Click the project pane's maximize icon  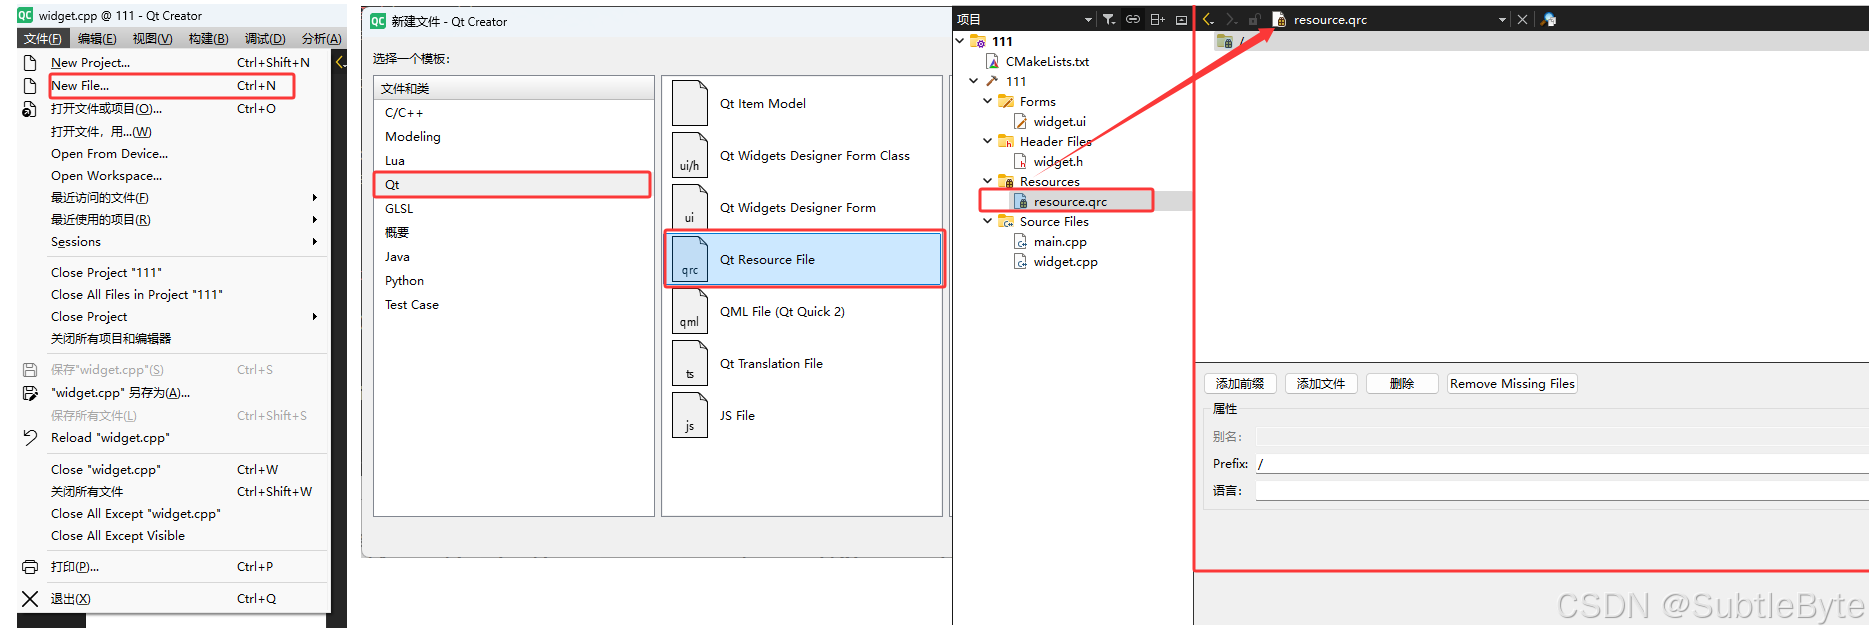1181,19
